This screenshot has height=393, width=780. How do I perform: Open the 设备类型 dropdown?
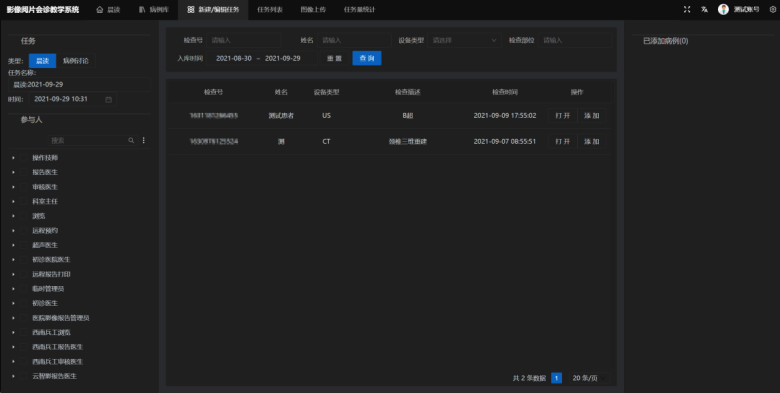click(464, 40)
